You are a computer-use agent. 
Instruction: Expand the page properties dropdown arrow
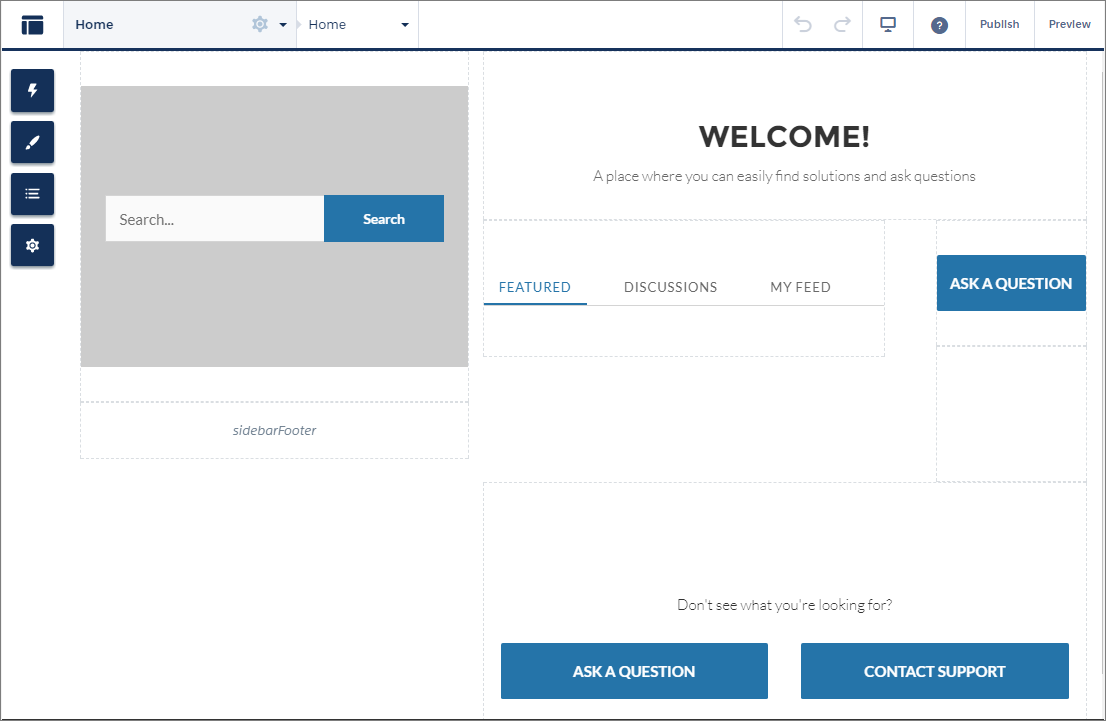(x=283, y=25)
